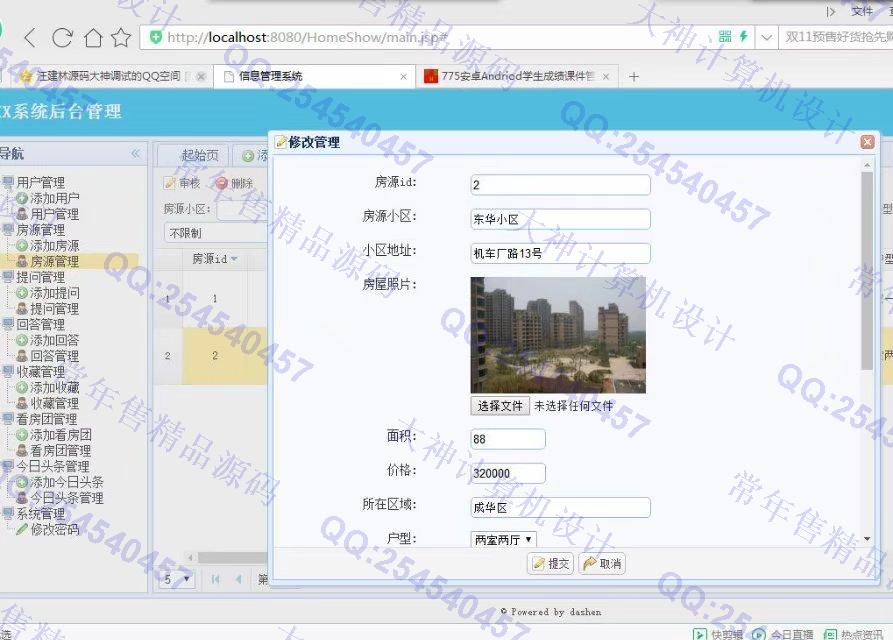Open 快剪辑 in the browser status bar

pyautogui.click(x=718, y=634)
